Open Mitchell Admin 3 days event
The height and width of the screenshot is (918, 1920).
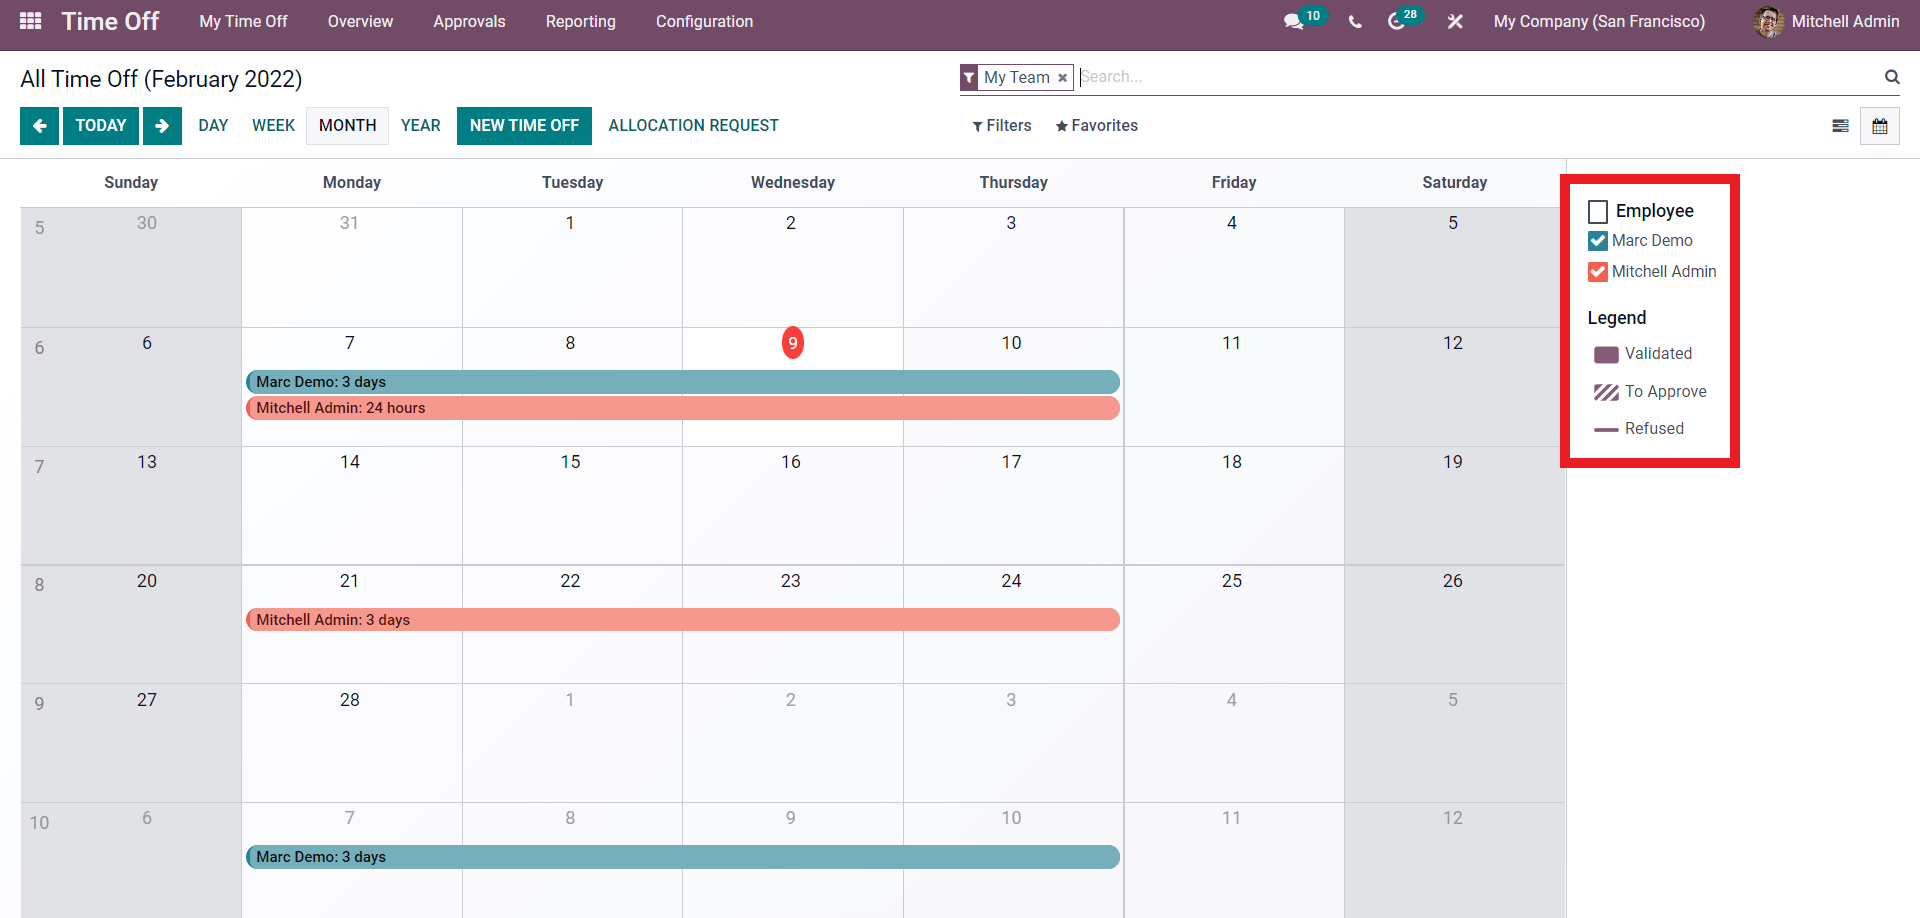[683, 620]
